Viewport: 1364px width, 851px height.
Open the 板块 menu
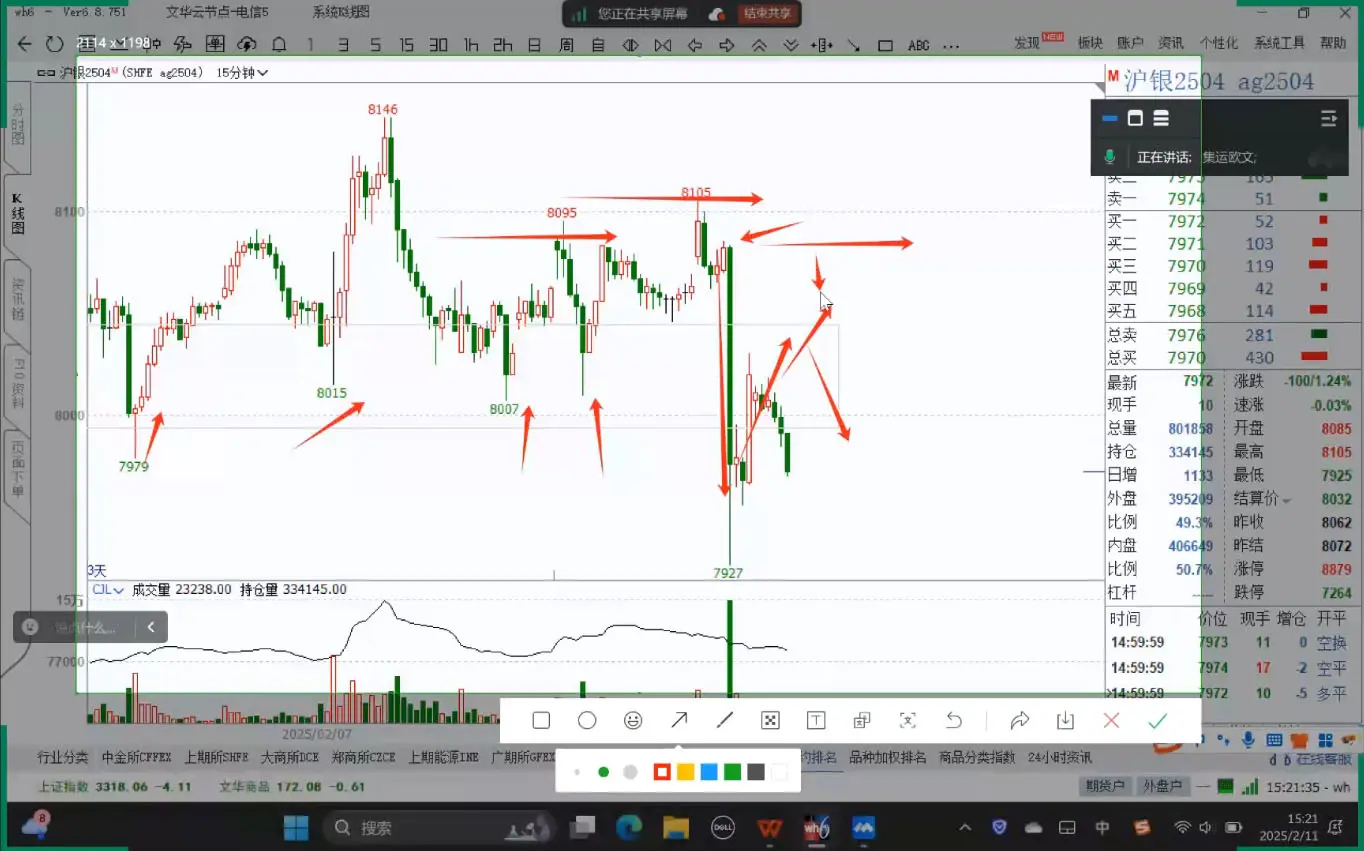1089,43
